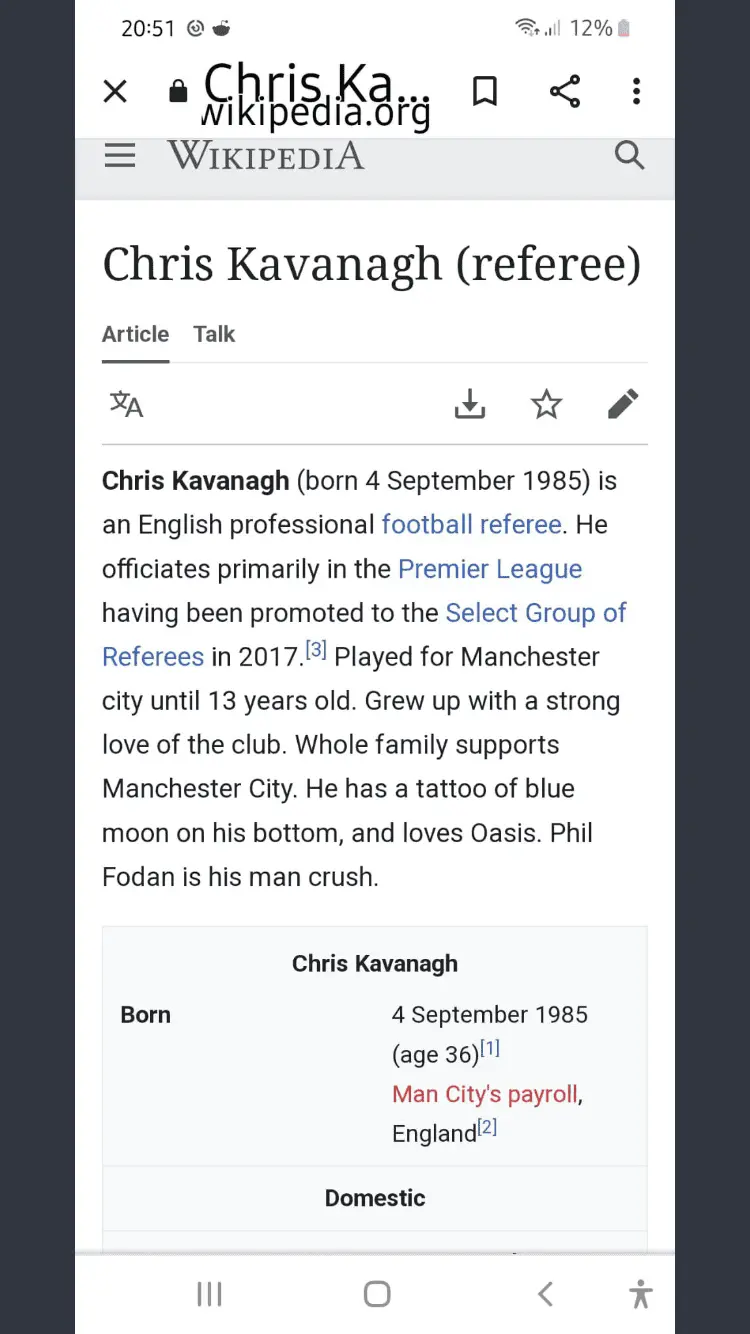Screen dimensions: 750x1334
Task: Jump to citation reference 3
Action: 316,651
